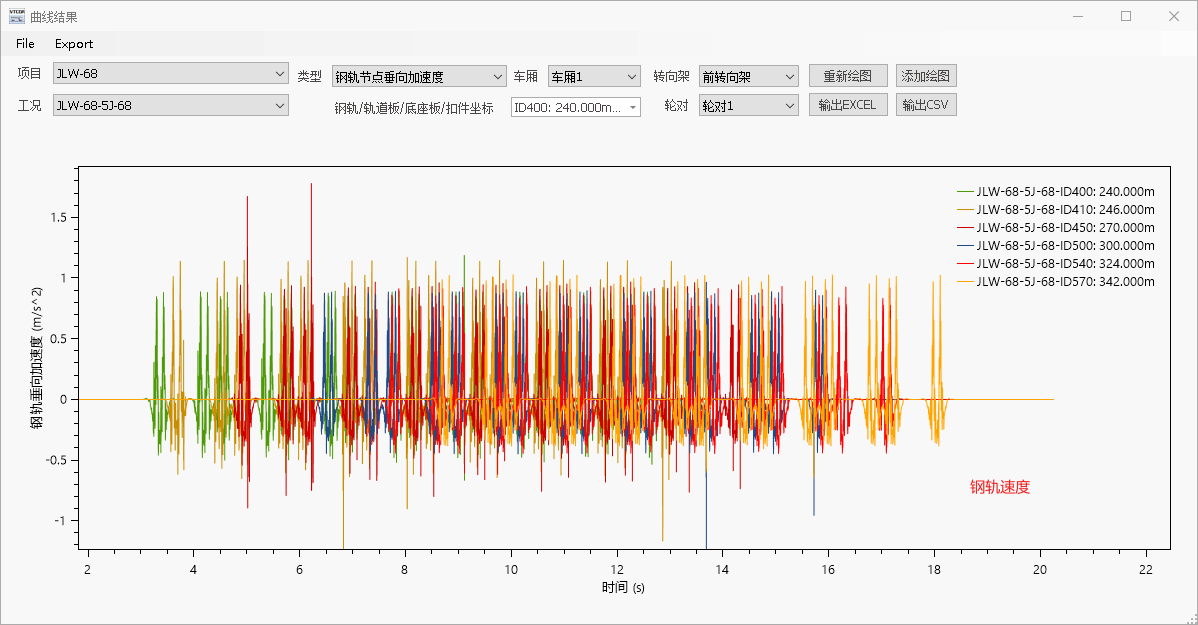Click the 时间 (s) x-axis label
The width and height of the screenshot is (1198, 625).
[623, 587]
